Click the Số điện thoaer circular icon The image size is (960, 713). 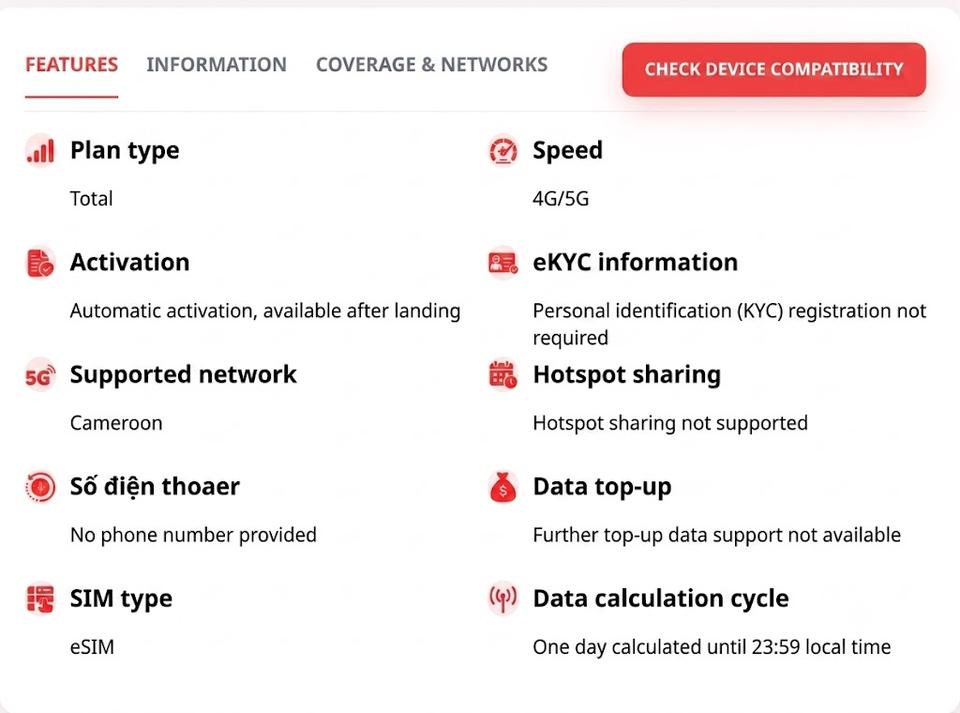[x=40, y=487]
